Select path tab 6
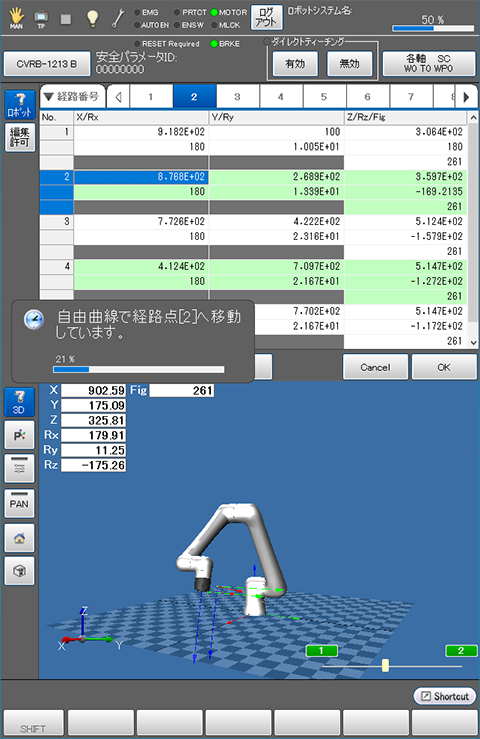This screenshot has height=739, width=480. click(367, 97)
